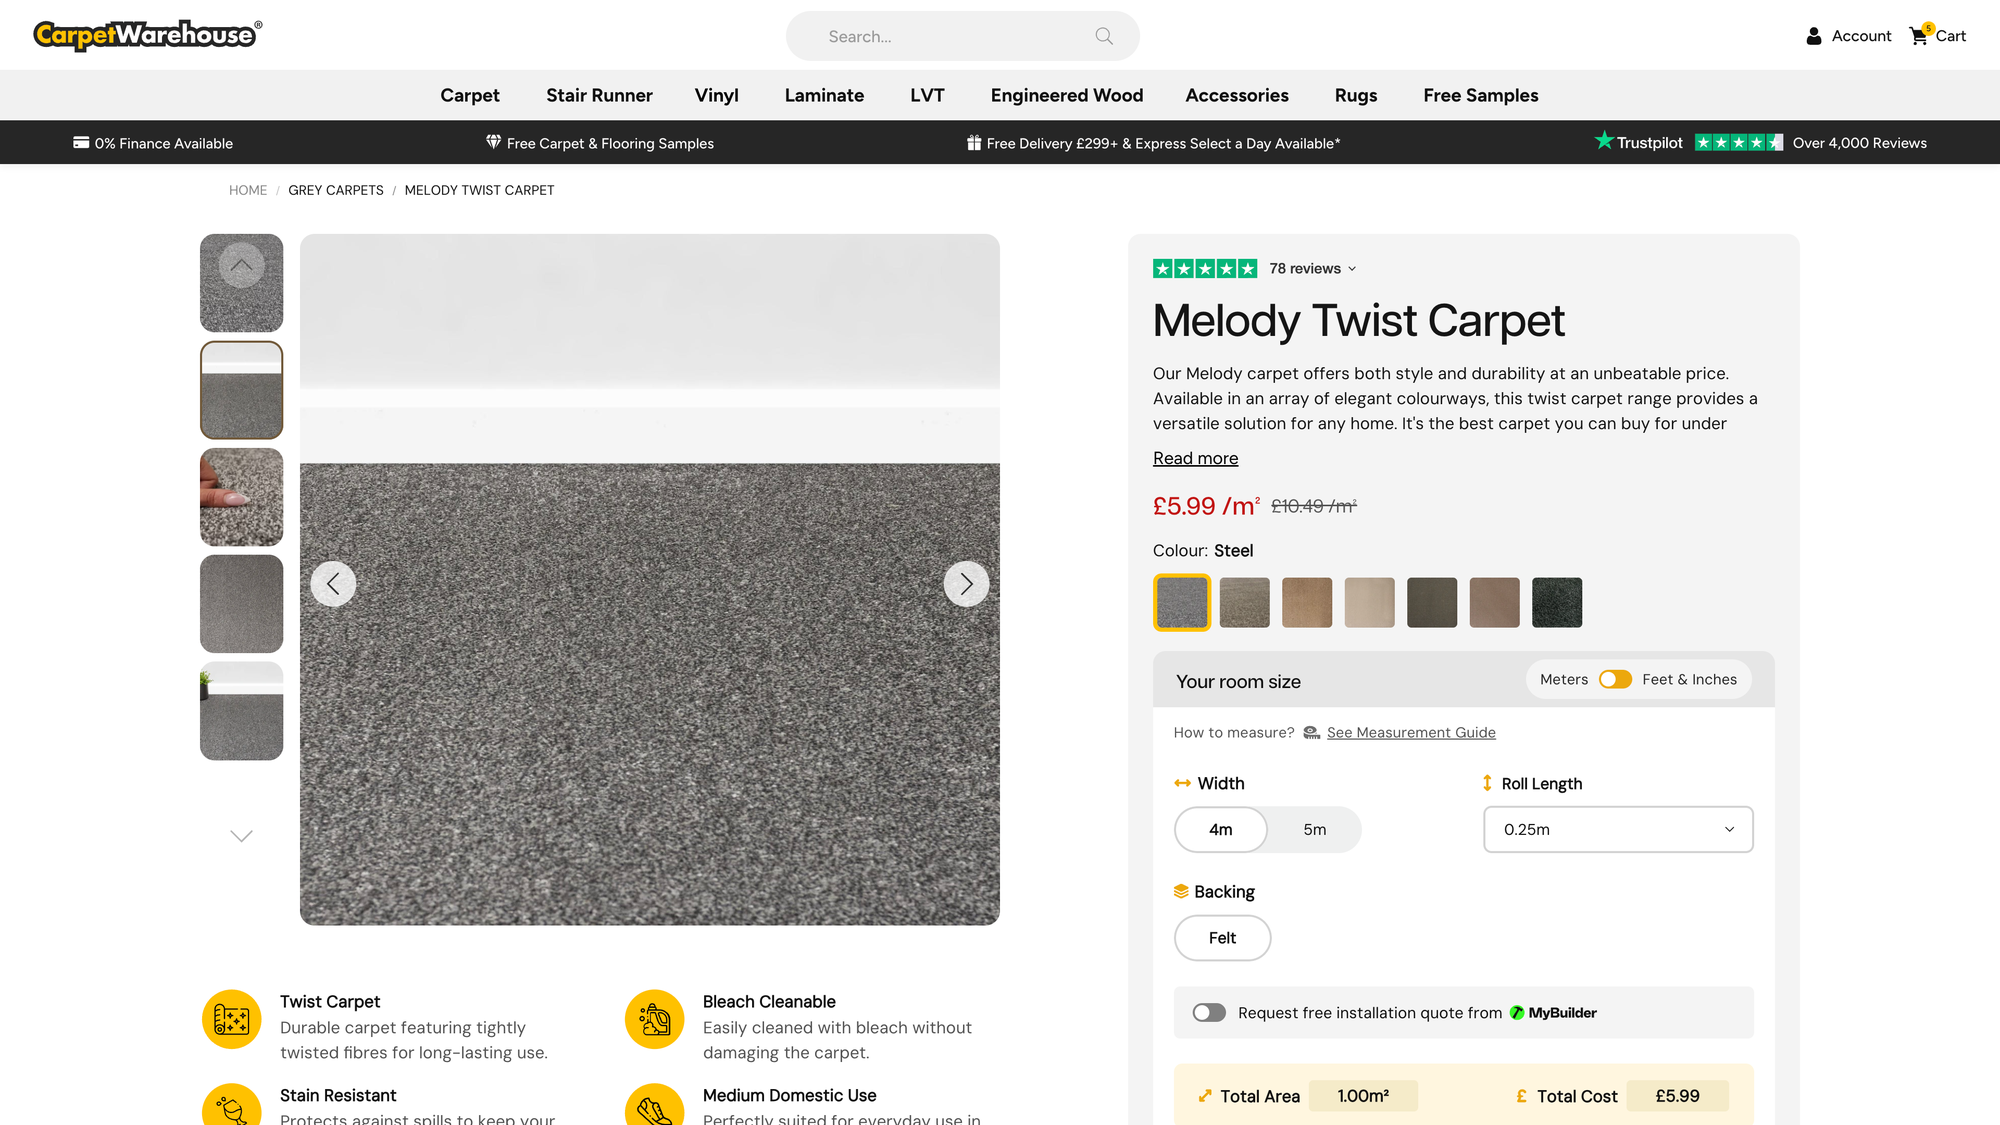Click the Read more link
The height and width of the screenshot is (1125, 2000).
click(x=1195, y=458)
